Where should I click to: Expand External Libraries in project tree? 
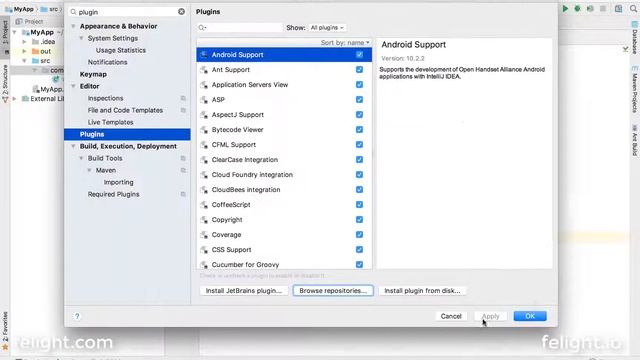[15, 99]
